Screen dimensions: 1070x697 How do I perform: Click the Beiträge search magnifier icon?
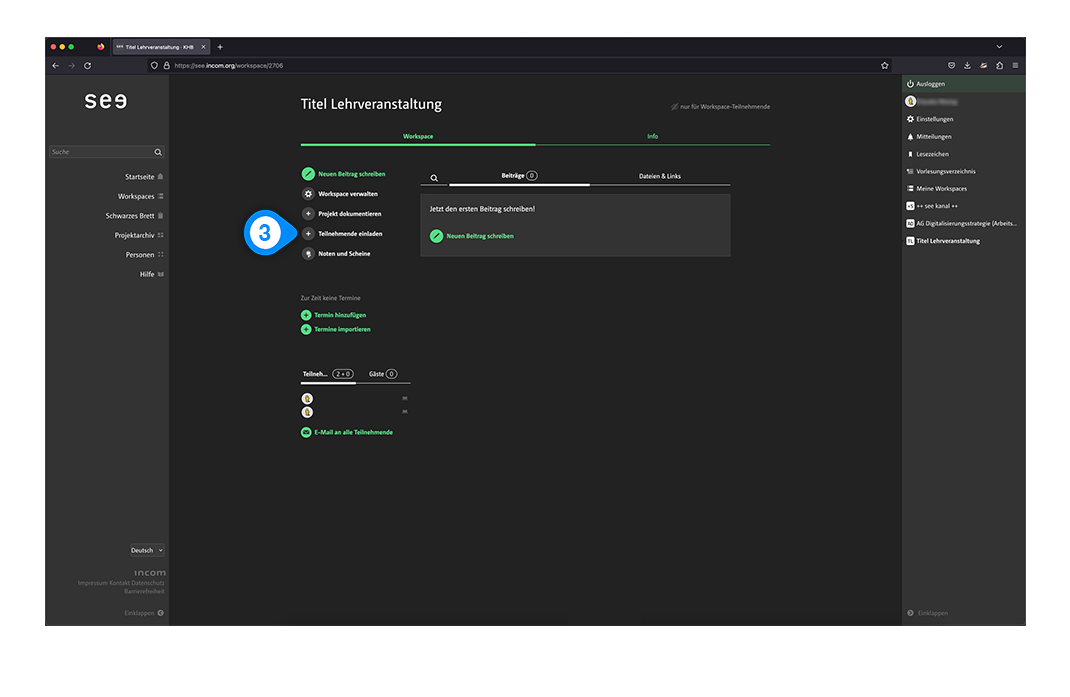pos(434,178)
